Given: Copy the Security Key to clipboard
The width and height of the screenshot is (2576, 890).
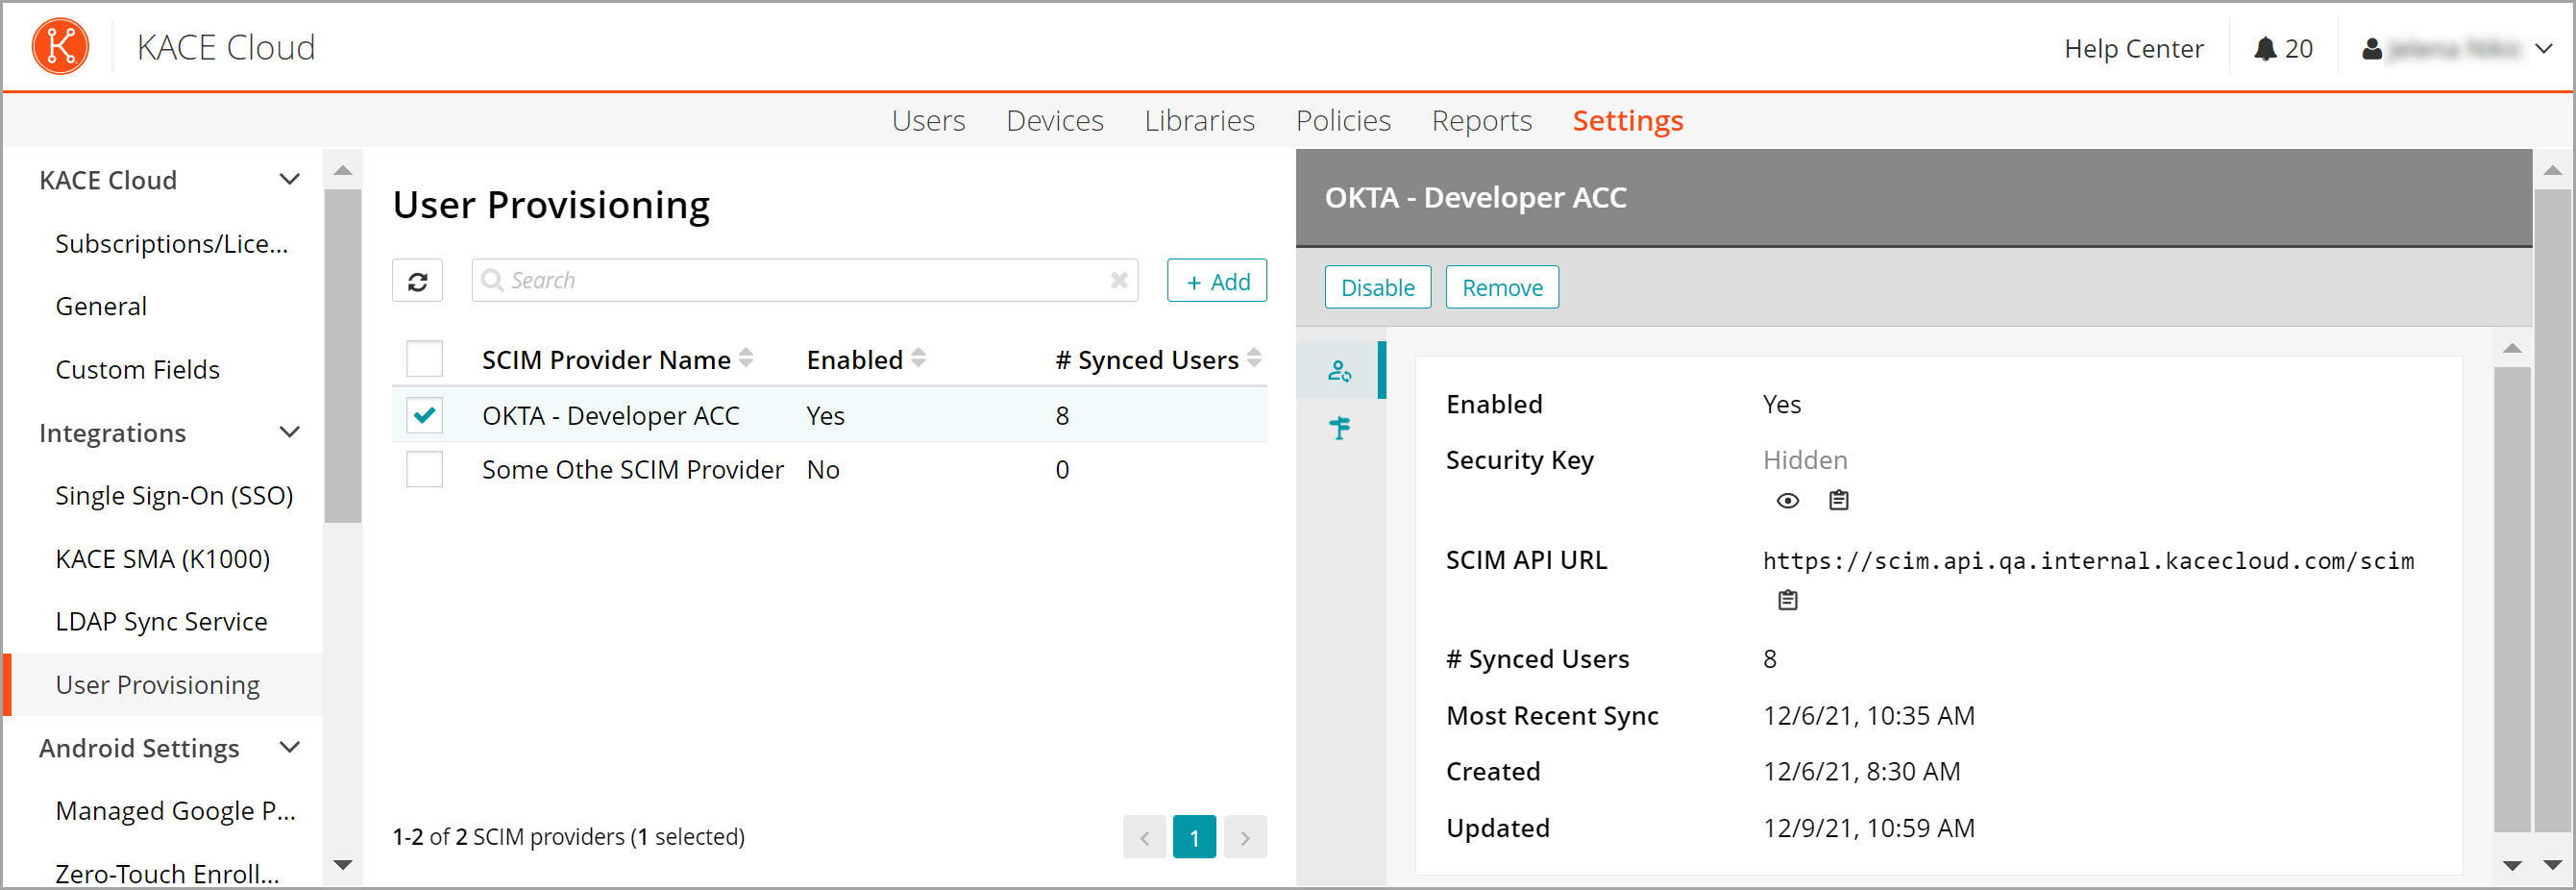Looking at the screenshot, I should click(x=1838, y=501).
